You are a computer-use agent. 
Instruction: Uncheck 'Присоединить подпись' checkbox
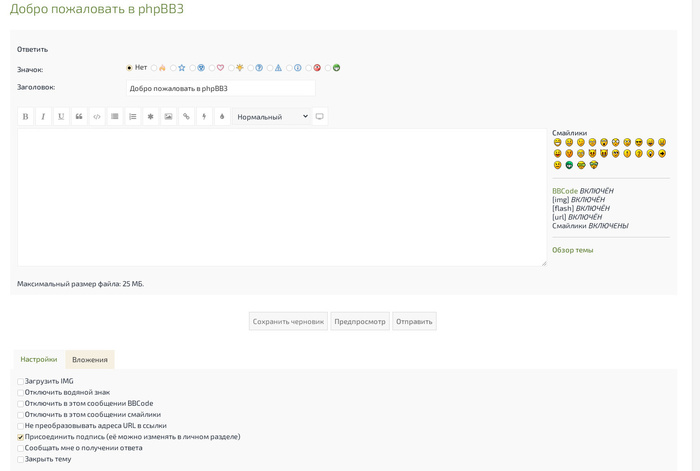[x=20, y=437]
